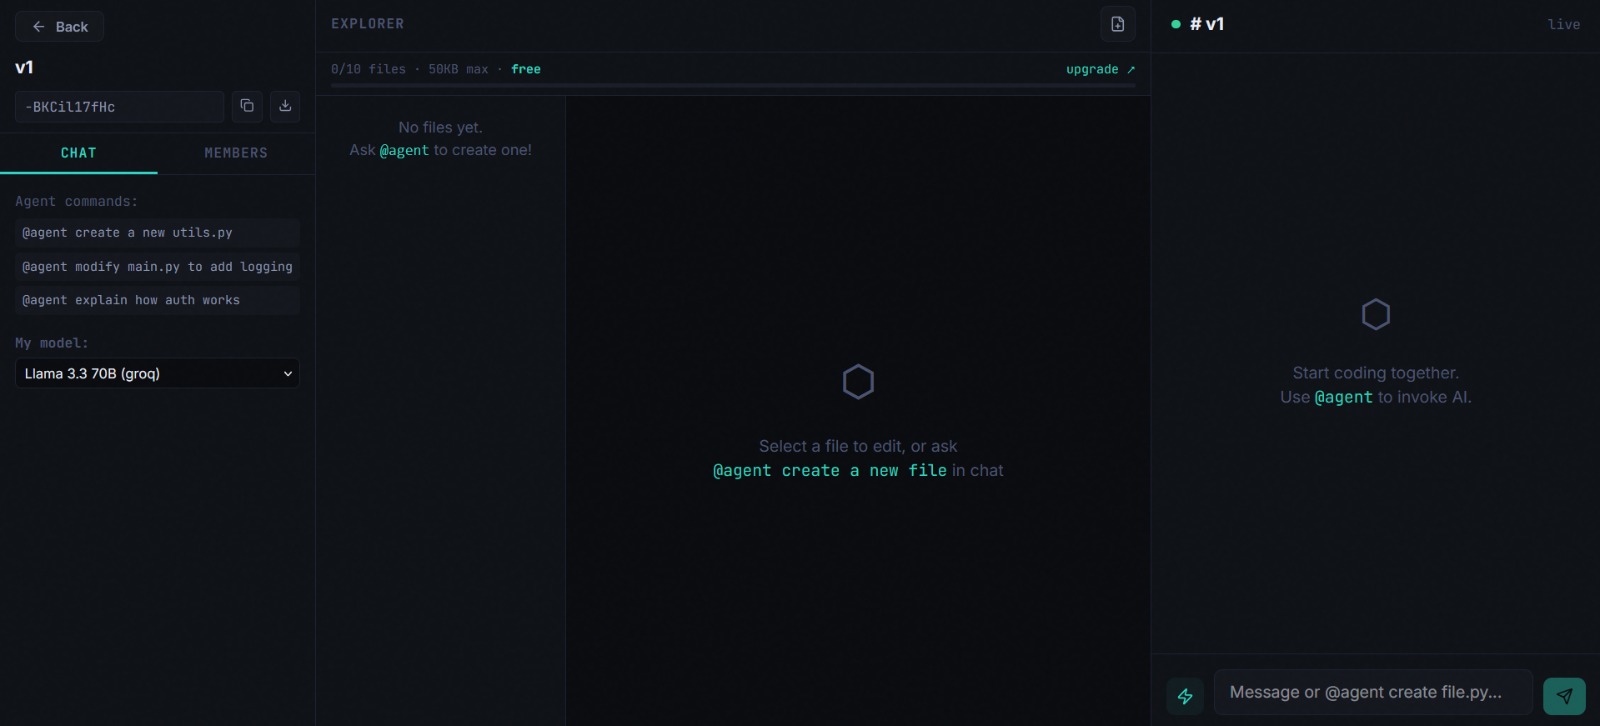Use command '@agent modify main.py to add logging'

[x=157, y=267]
